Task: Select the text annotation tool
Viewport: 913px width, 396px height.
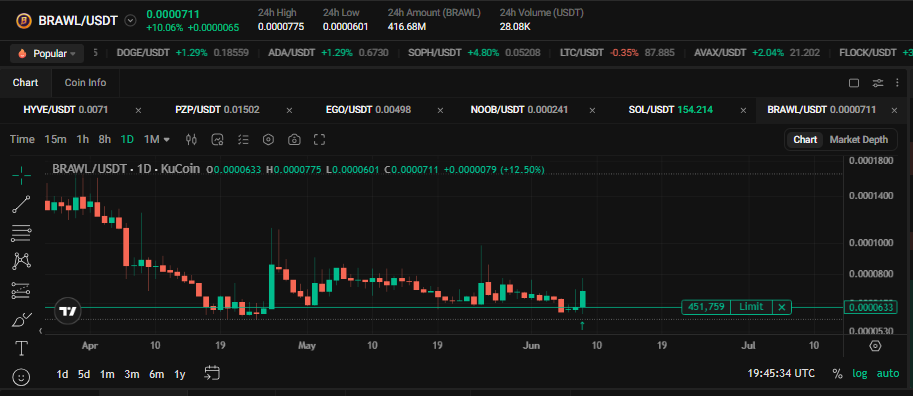Action: (x=22, y=348)
